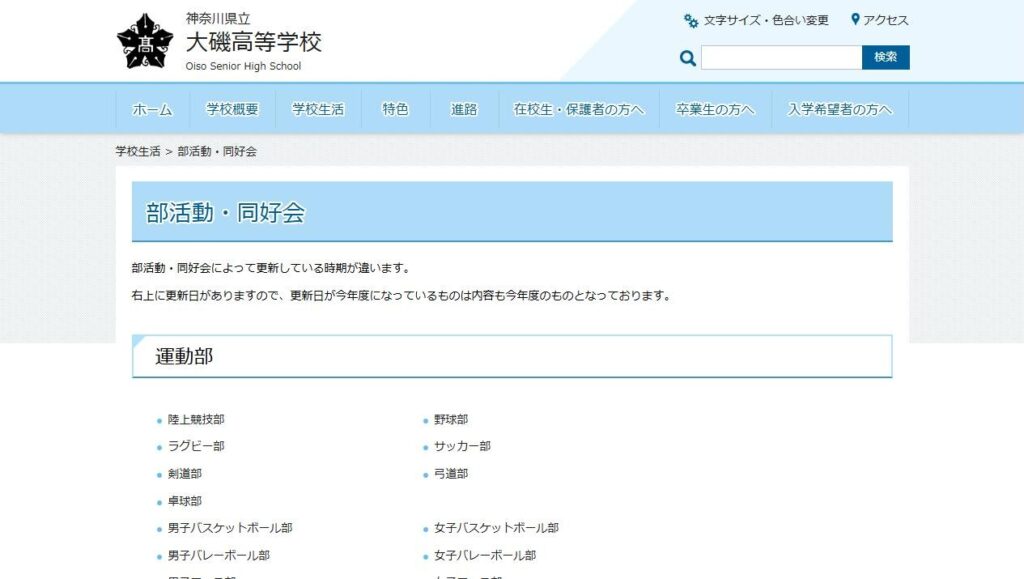Open the サッカー部 club link
Screen dimensions: 1024x579
pyautogui.click(x=462, y=446)
